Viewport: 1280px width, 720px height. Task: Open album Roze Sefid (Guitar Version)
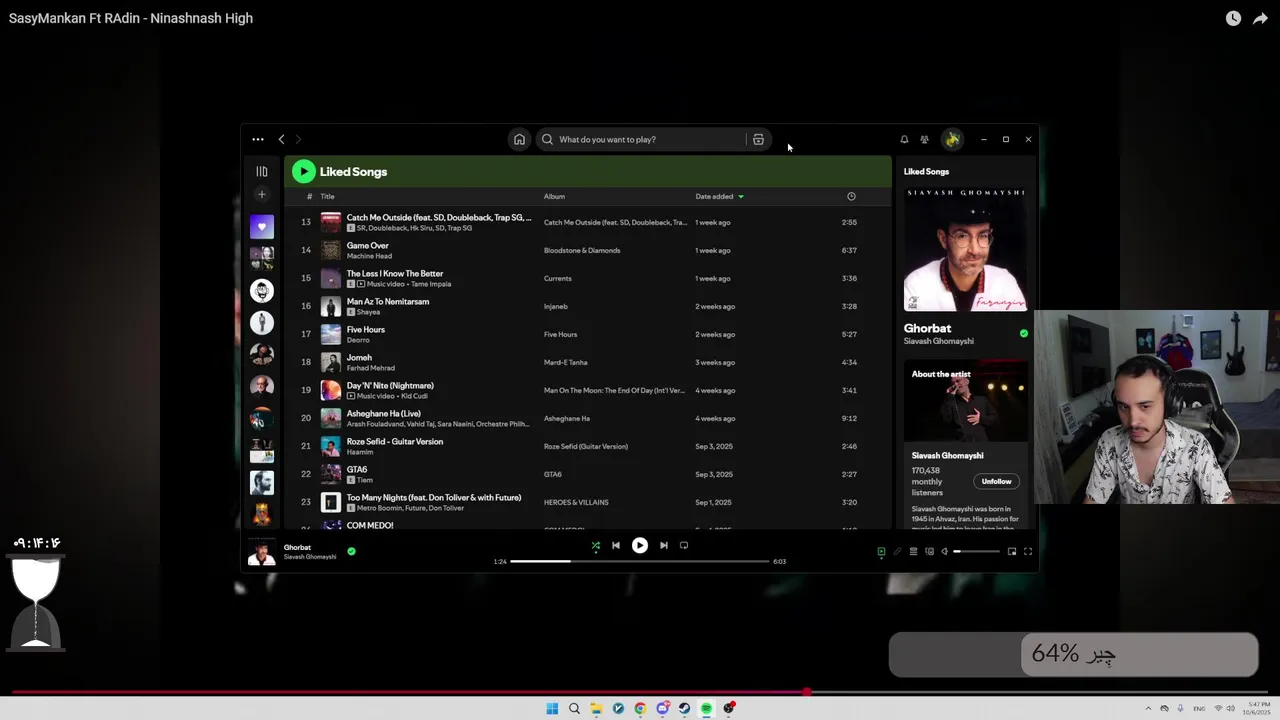click(x=586, y=446)
